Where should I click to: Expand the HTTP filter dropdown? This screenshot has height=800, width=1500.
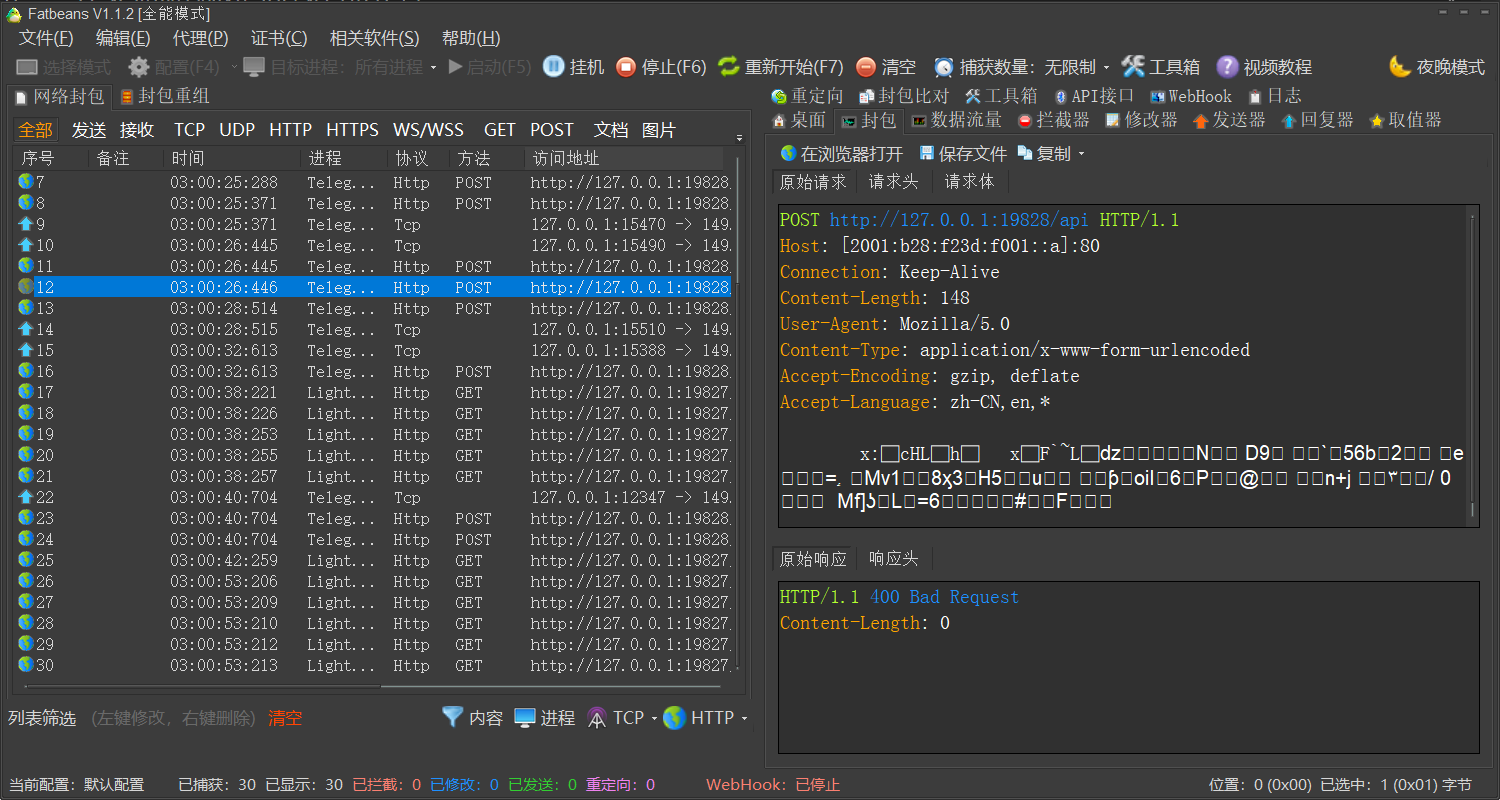[744, 718]
